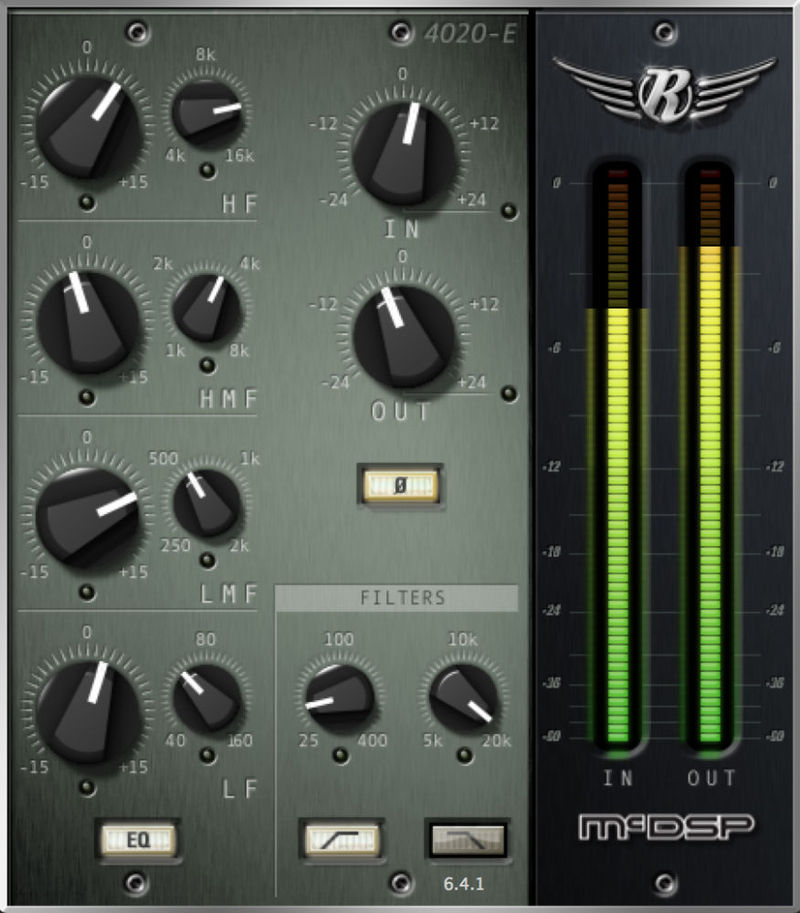Click the high-pass filter frequency knob

[339, 698]
